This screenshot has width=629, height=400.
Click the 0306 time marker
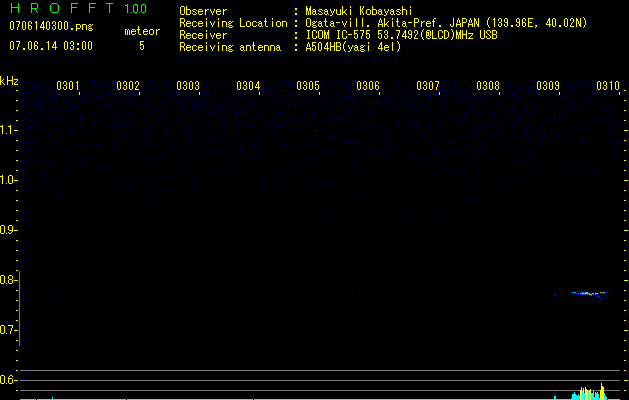click(368, 86)
